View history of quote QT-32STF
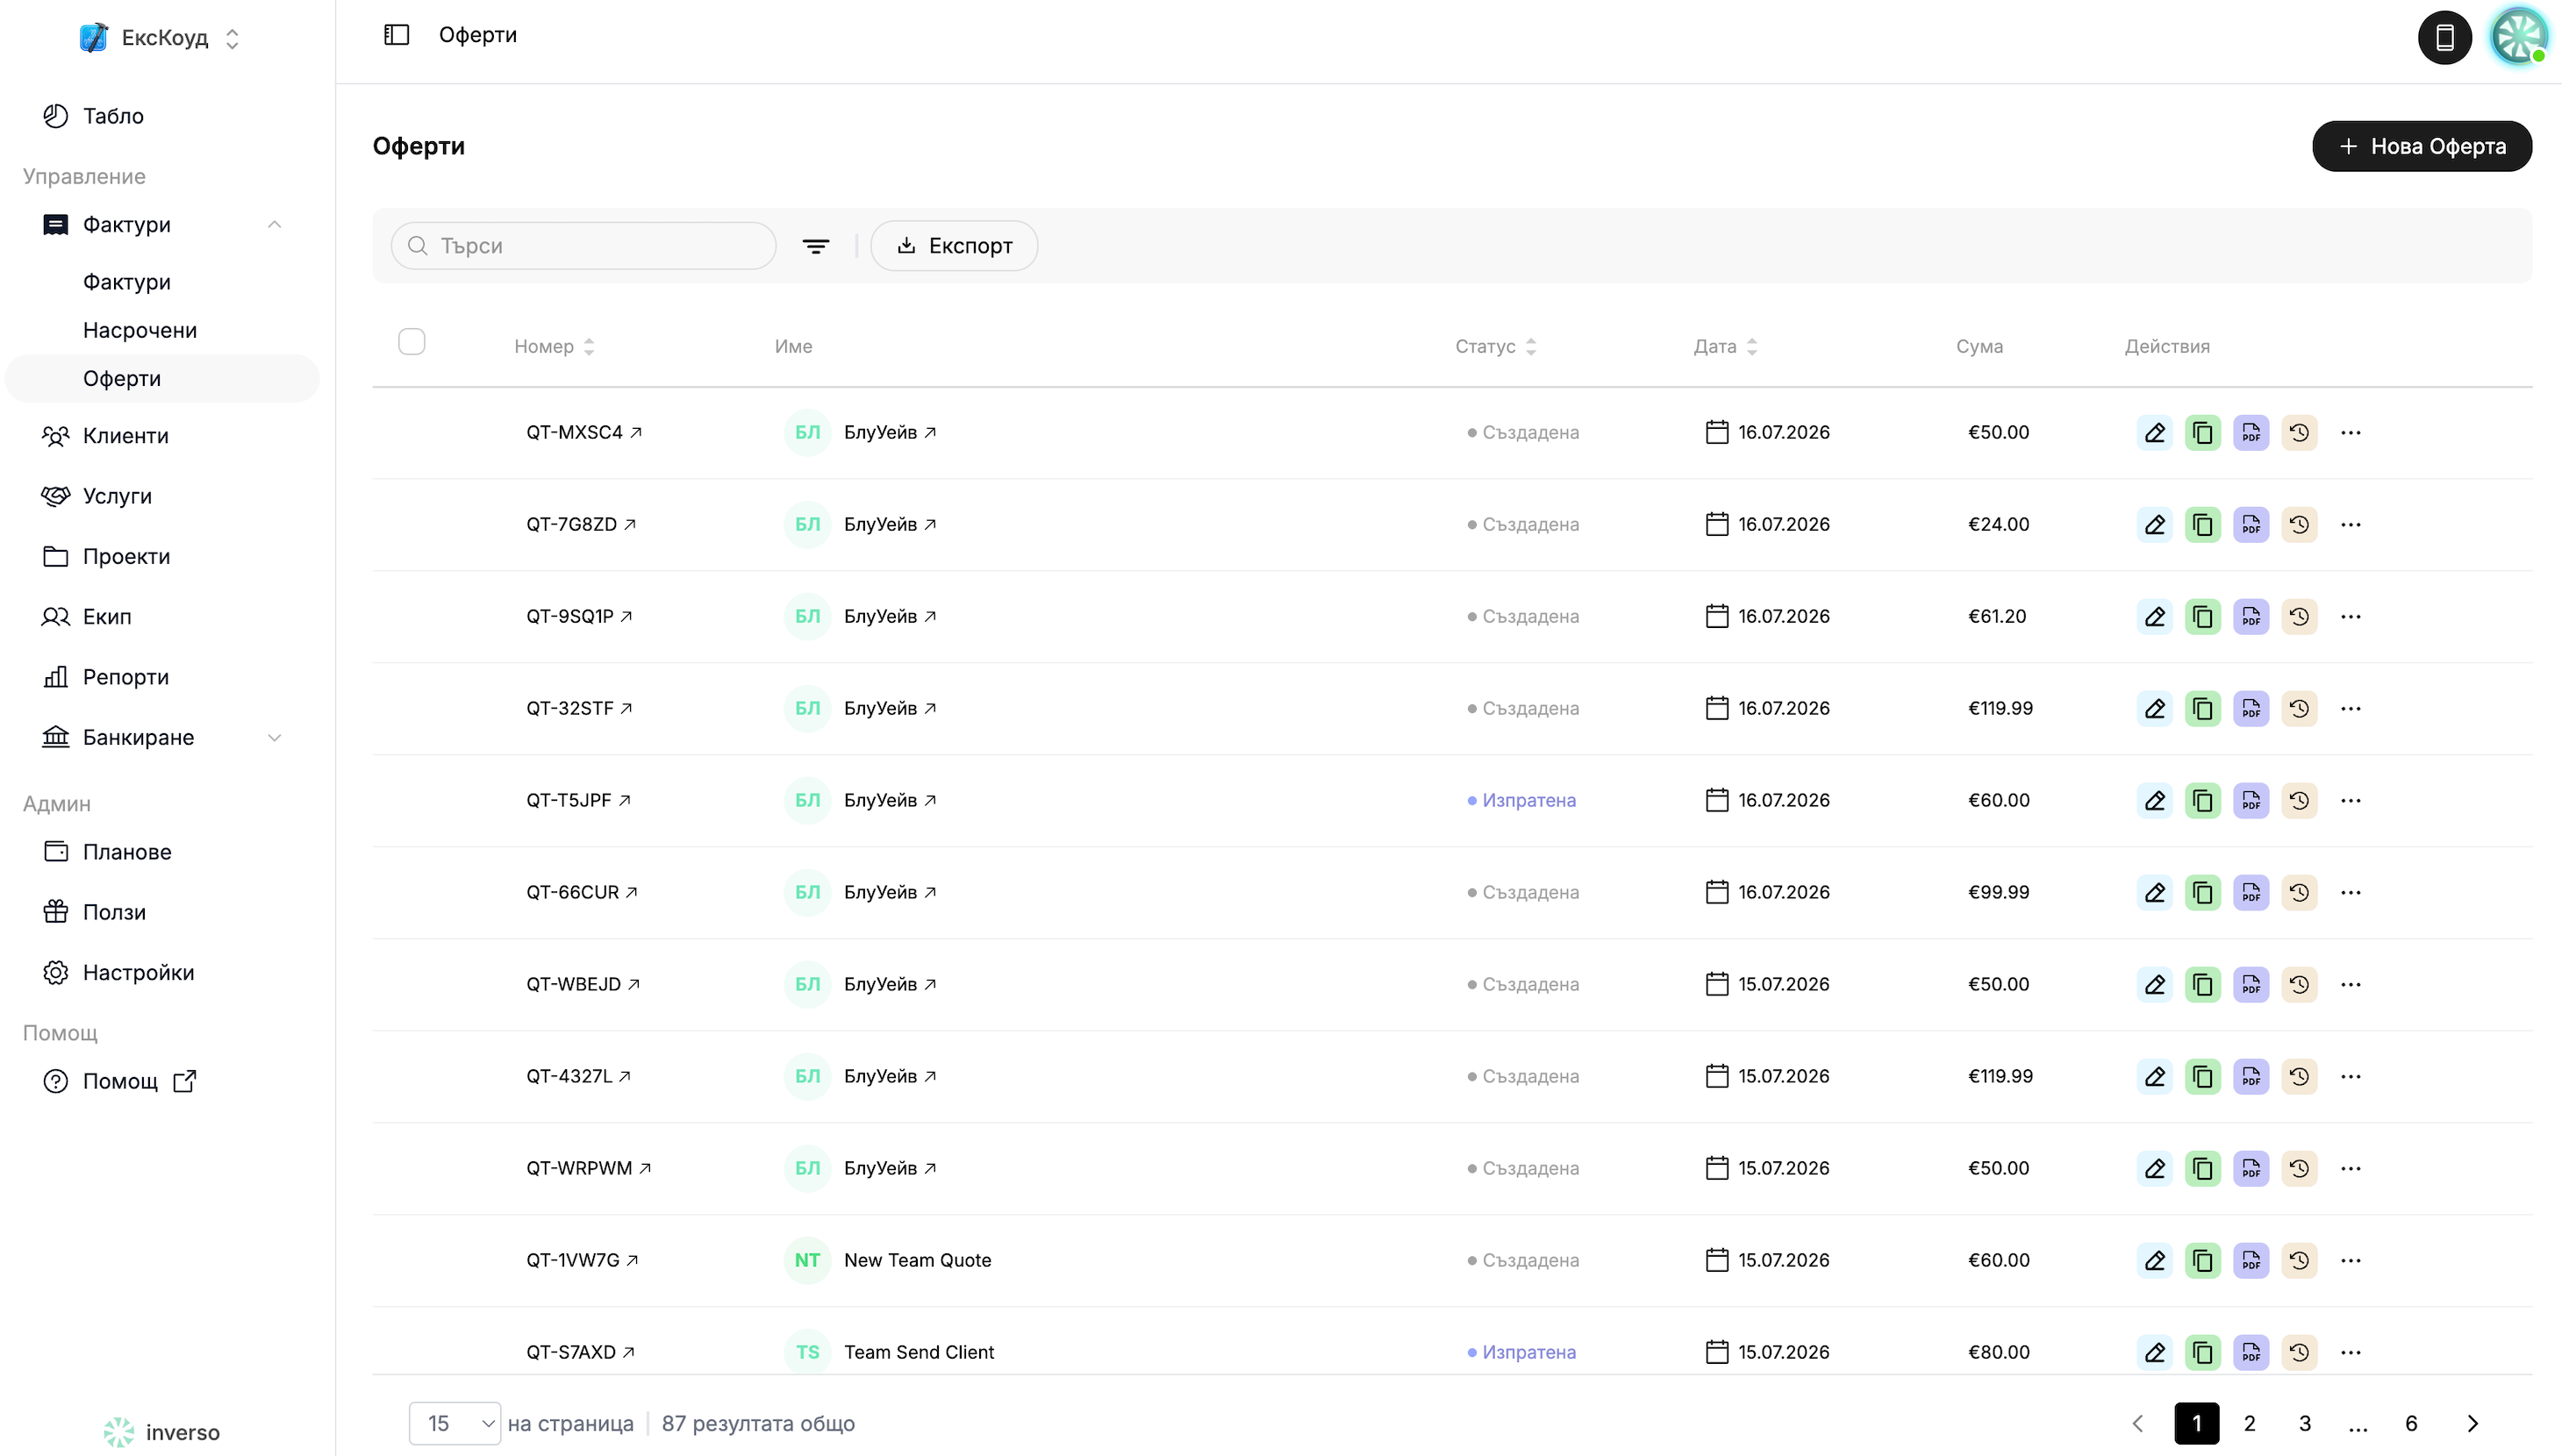The width and height of the screenshot is (2562, 1456). [x=2298, y=709]
